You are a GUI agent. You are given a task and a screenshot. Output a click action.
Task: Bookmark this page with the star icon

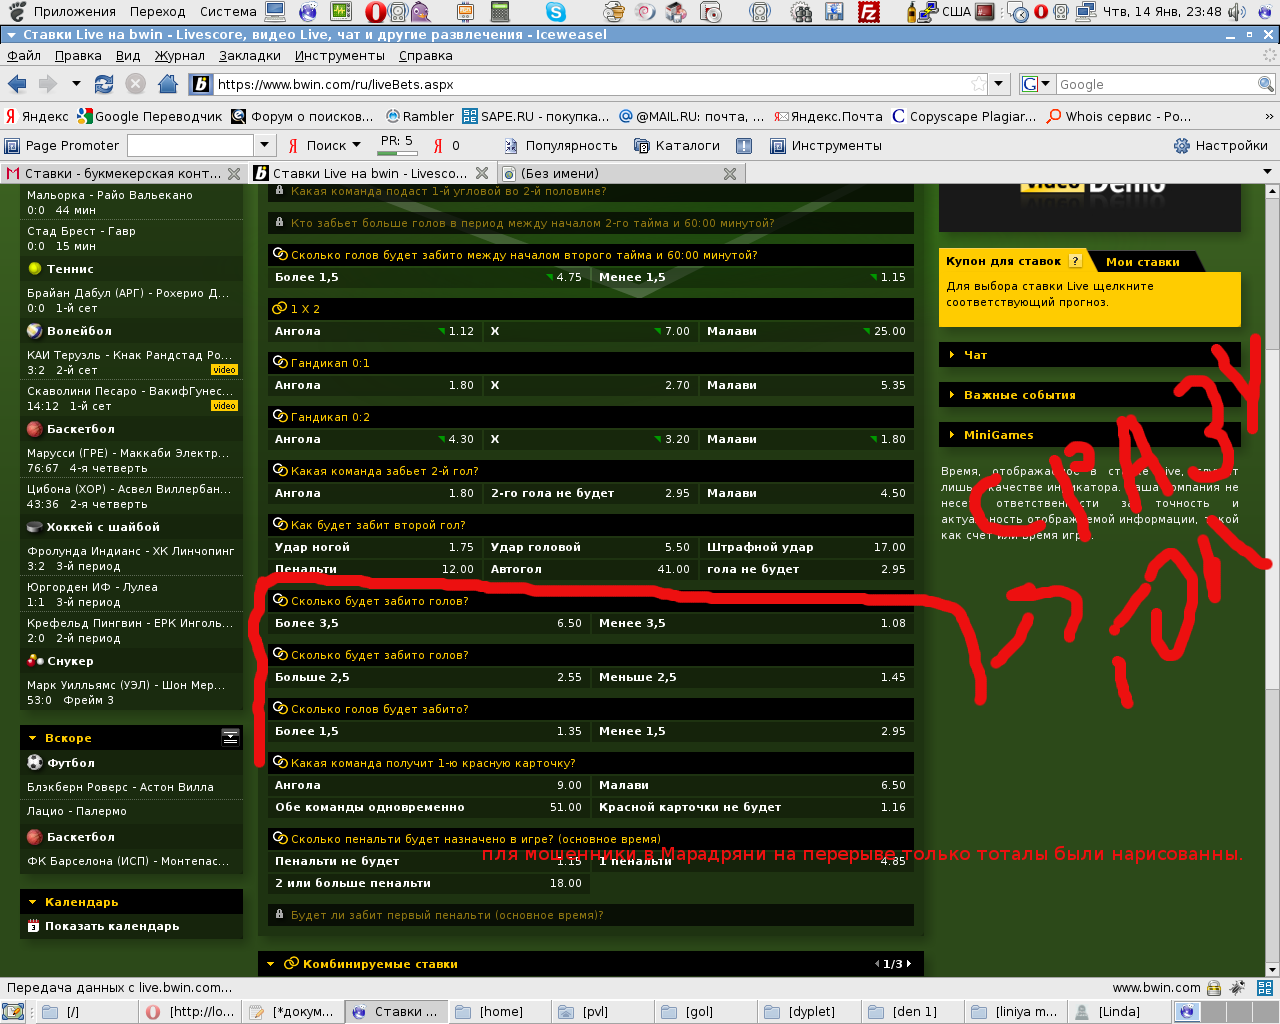coord(979,84)
